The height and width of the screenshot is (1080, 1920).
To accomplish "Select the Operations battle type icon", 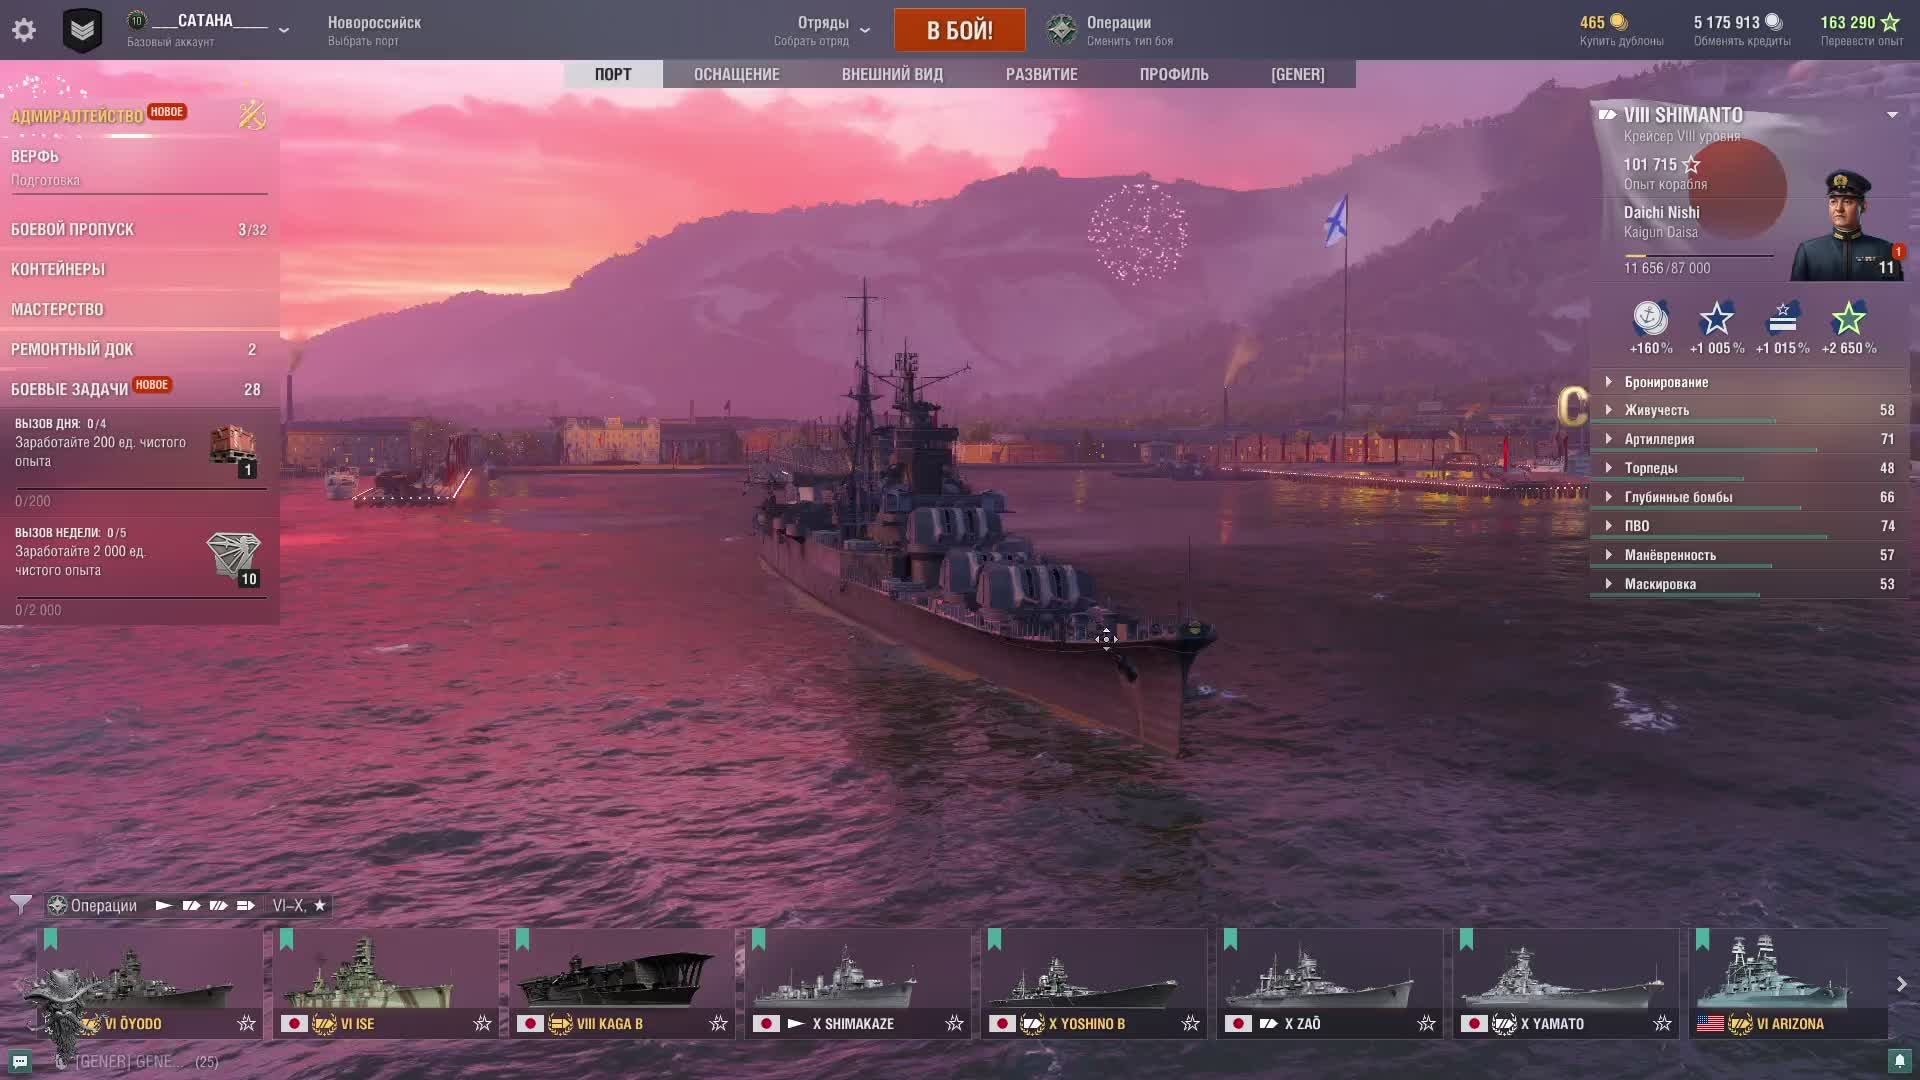I will coord(1061,30).
